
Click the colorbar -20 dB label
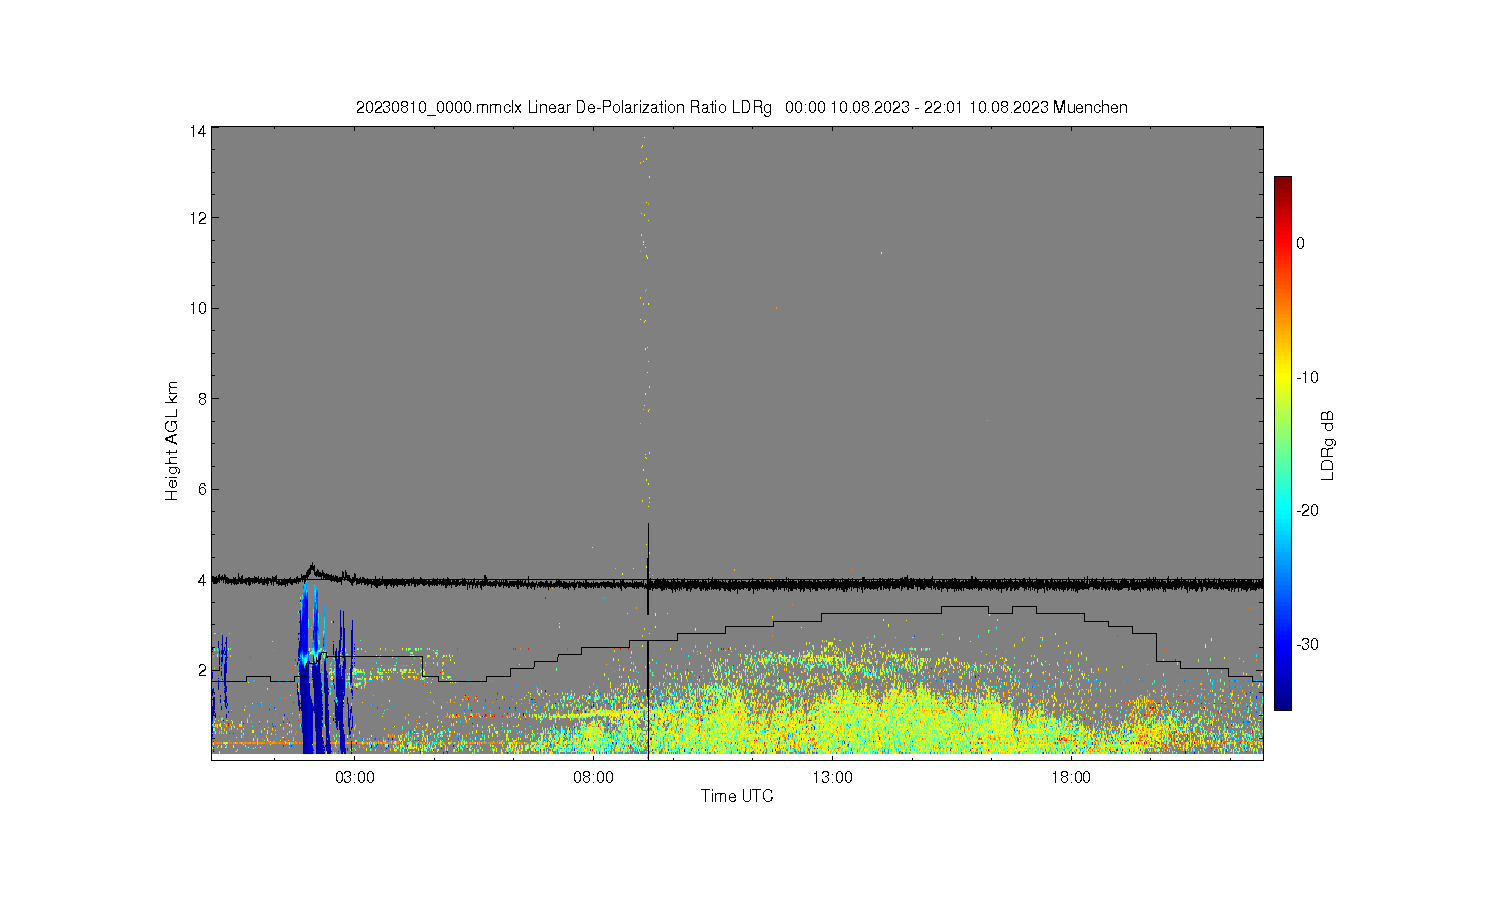coord(1308,510)
